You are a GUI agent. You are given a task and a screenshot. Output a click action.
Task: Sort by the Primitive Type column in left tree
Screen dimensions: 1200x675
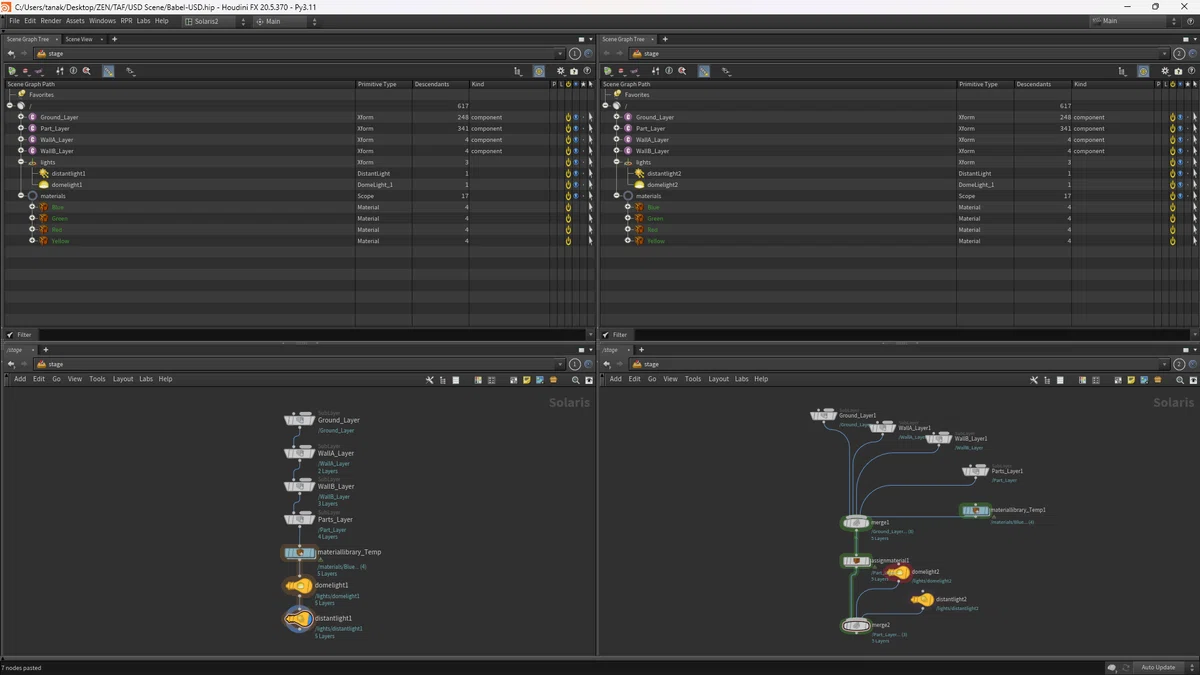coord(385,84)
